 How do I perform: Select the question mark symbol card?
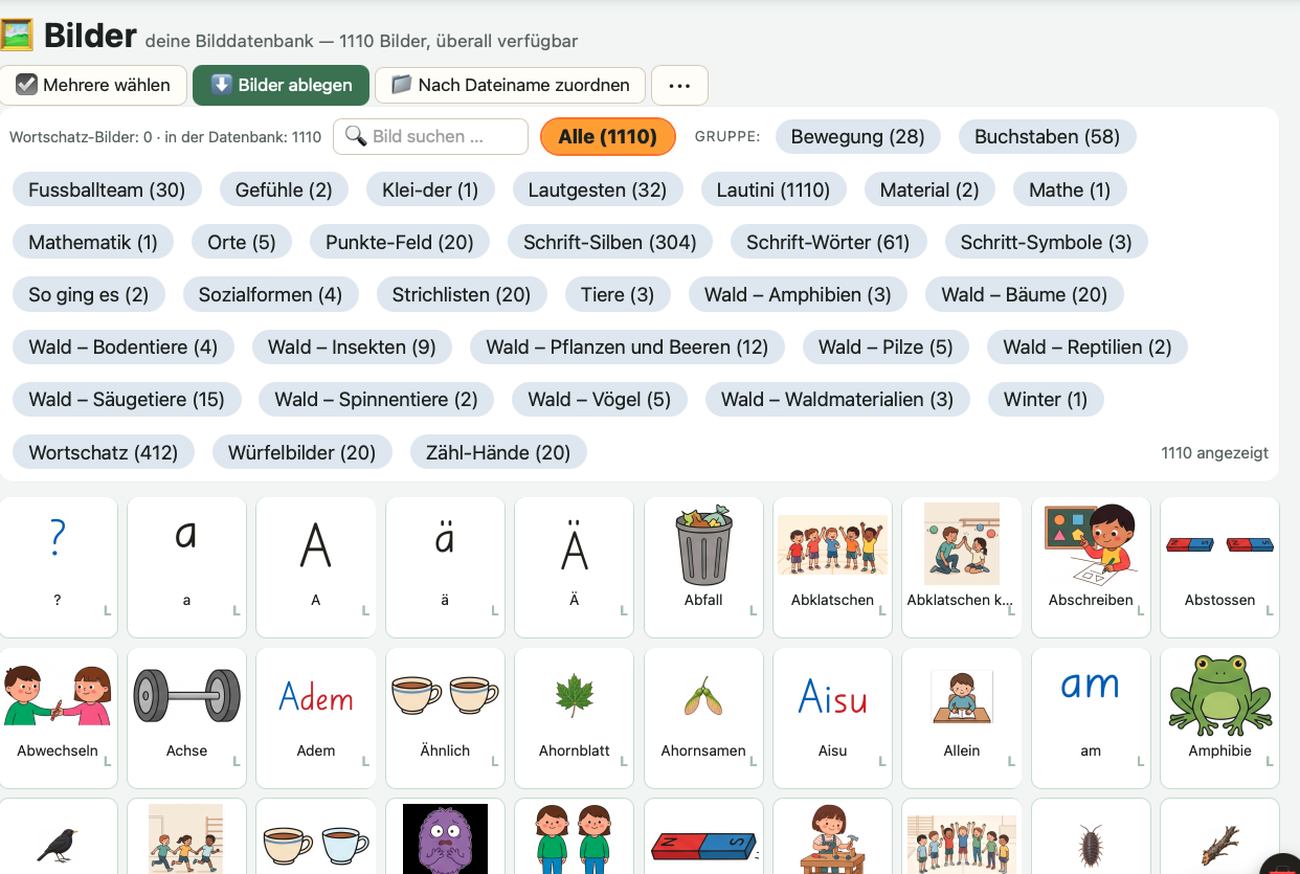[x=58, y=567]
